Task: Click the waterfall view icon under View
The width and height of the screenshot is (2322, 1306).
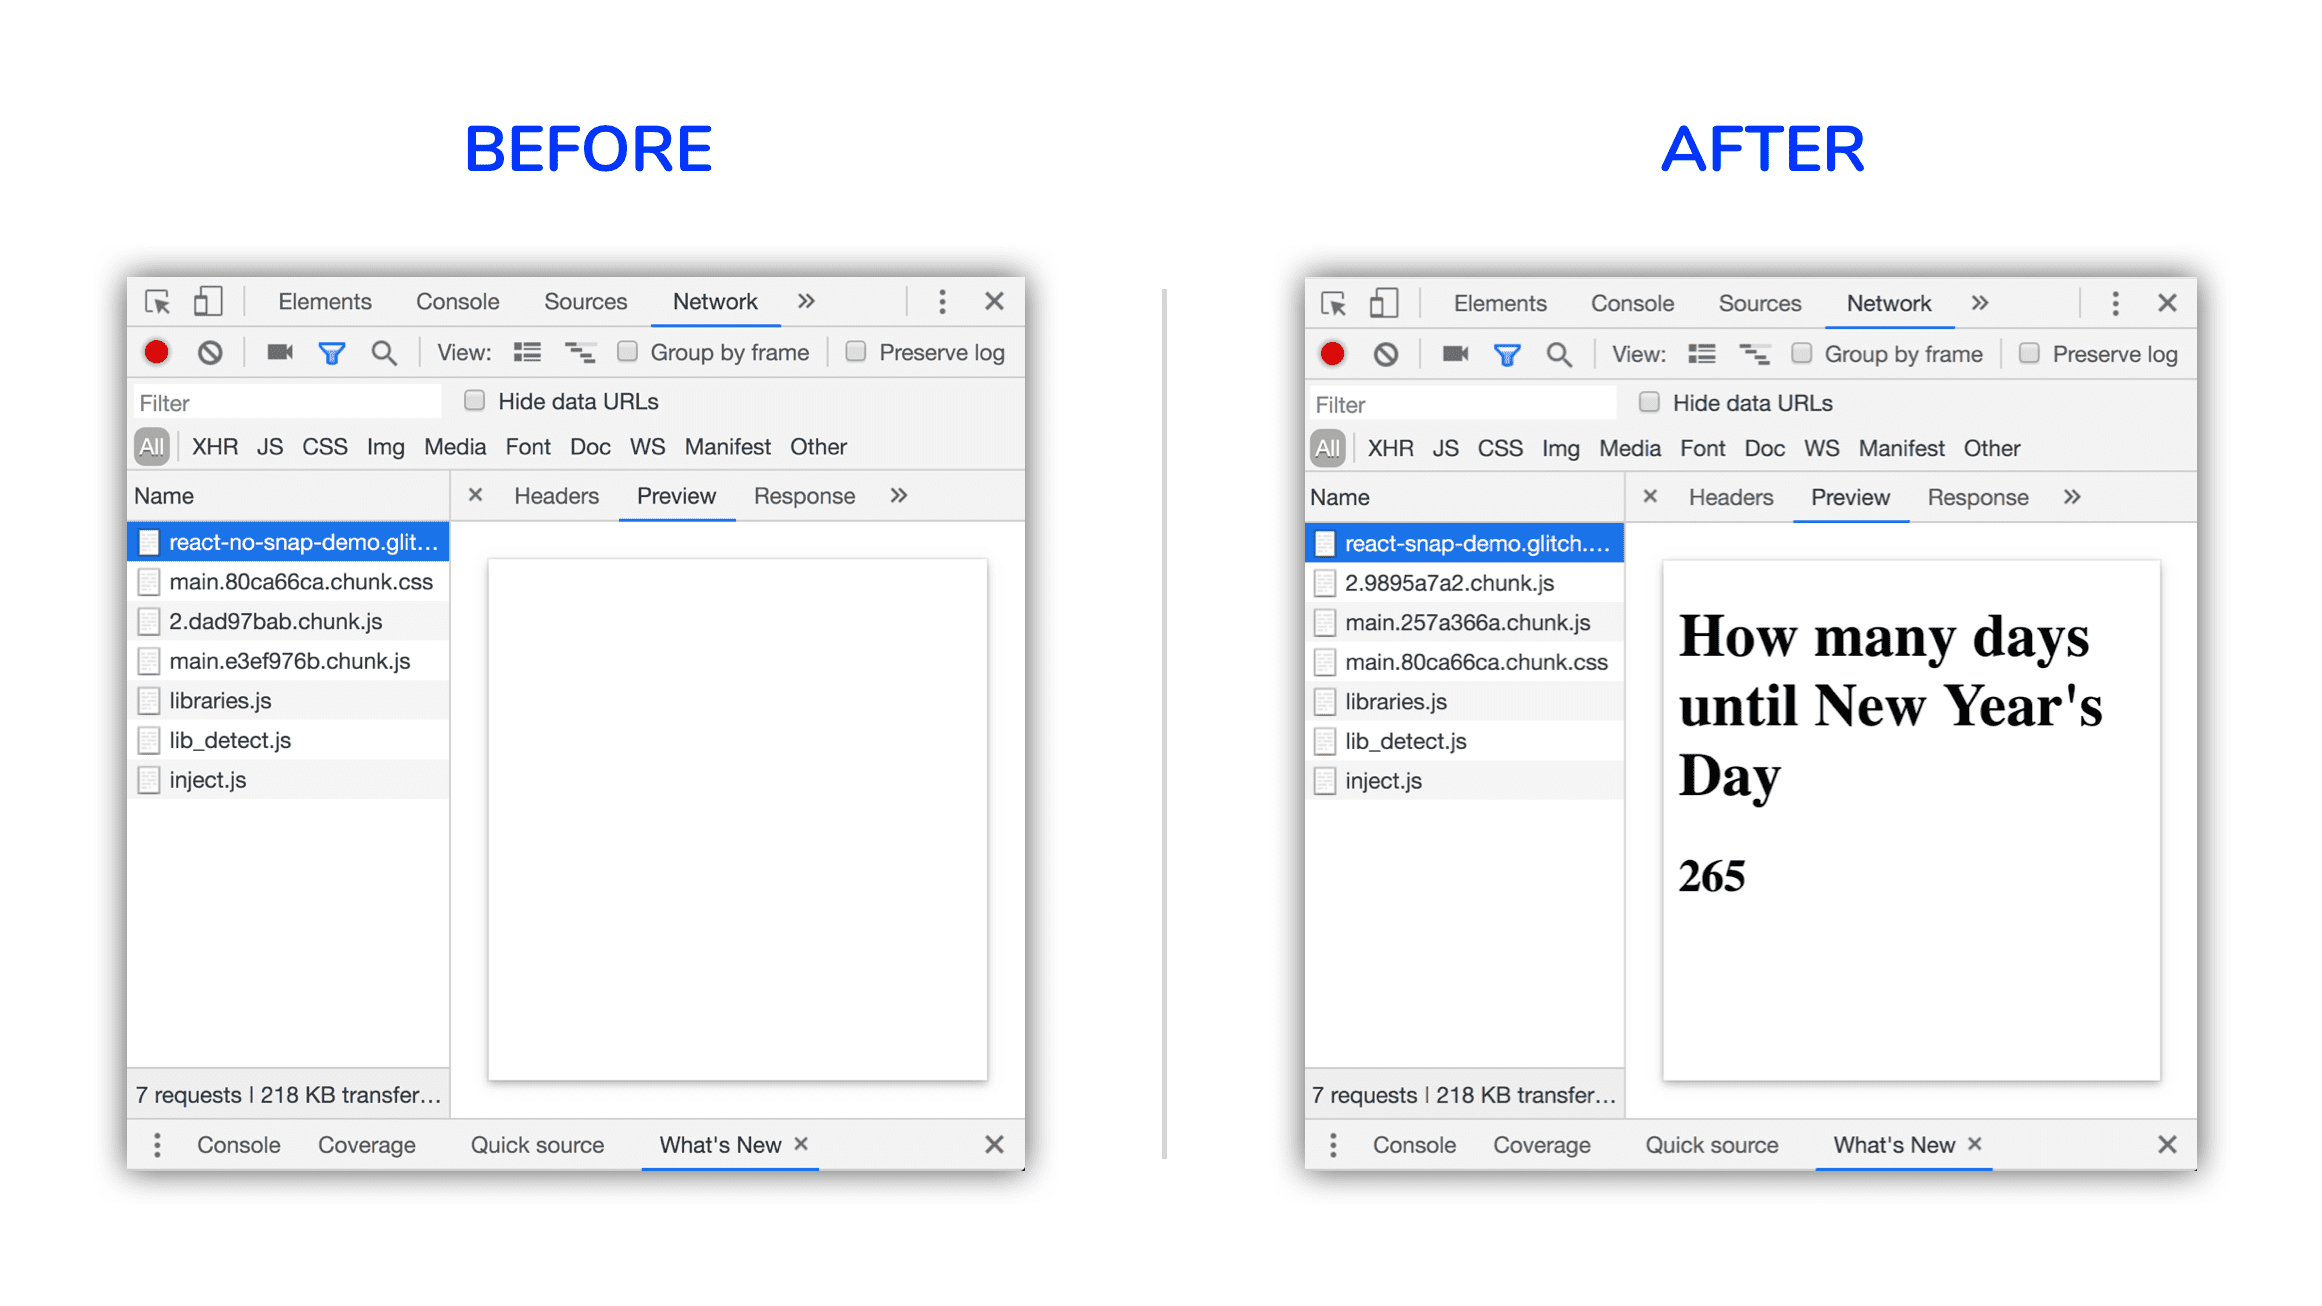Action: click(577, 352)
